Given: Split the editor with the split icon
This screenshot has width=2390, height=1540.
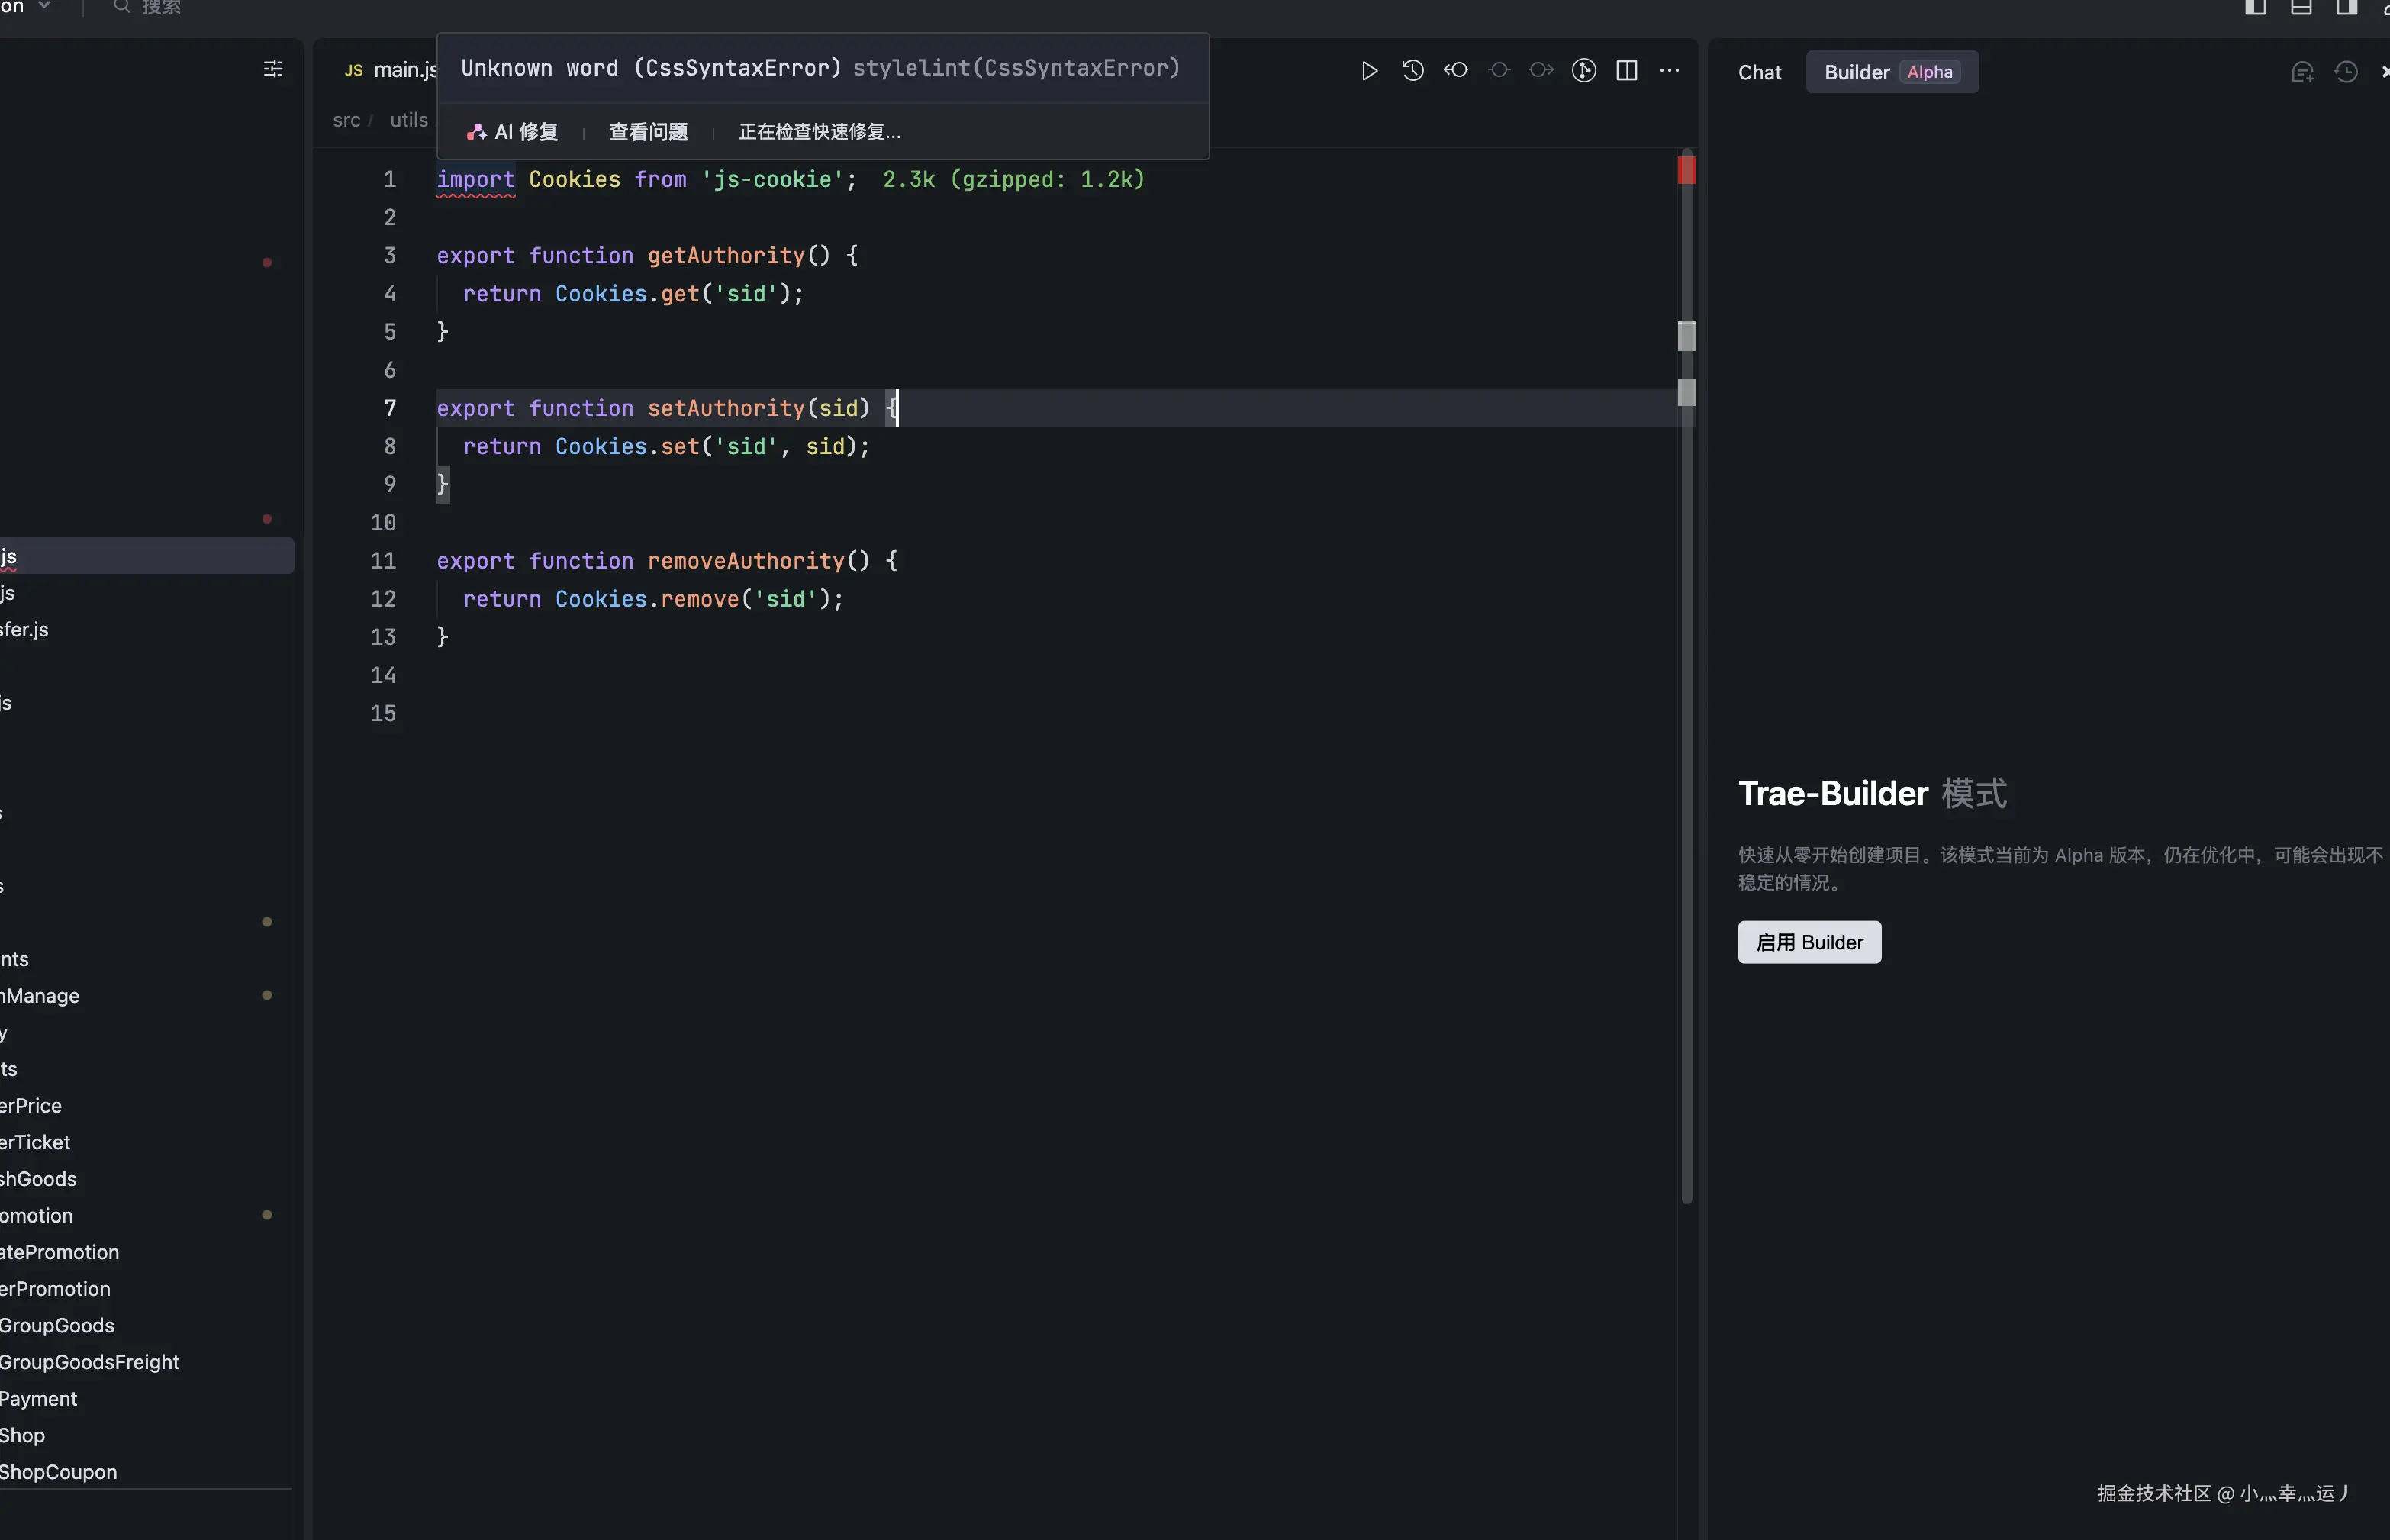Looking at the screenshot, I should 1626,71.
